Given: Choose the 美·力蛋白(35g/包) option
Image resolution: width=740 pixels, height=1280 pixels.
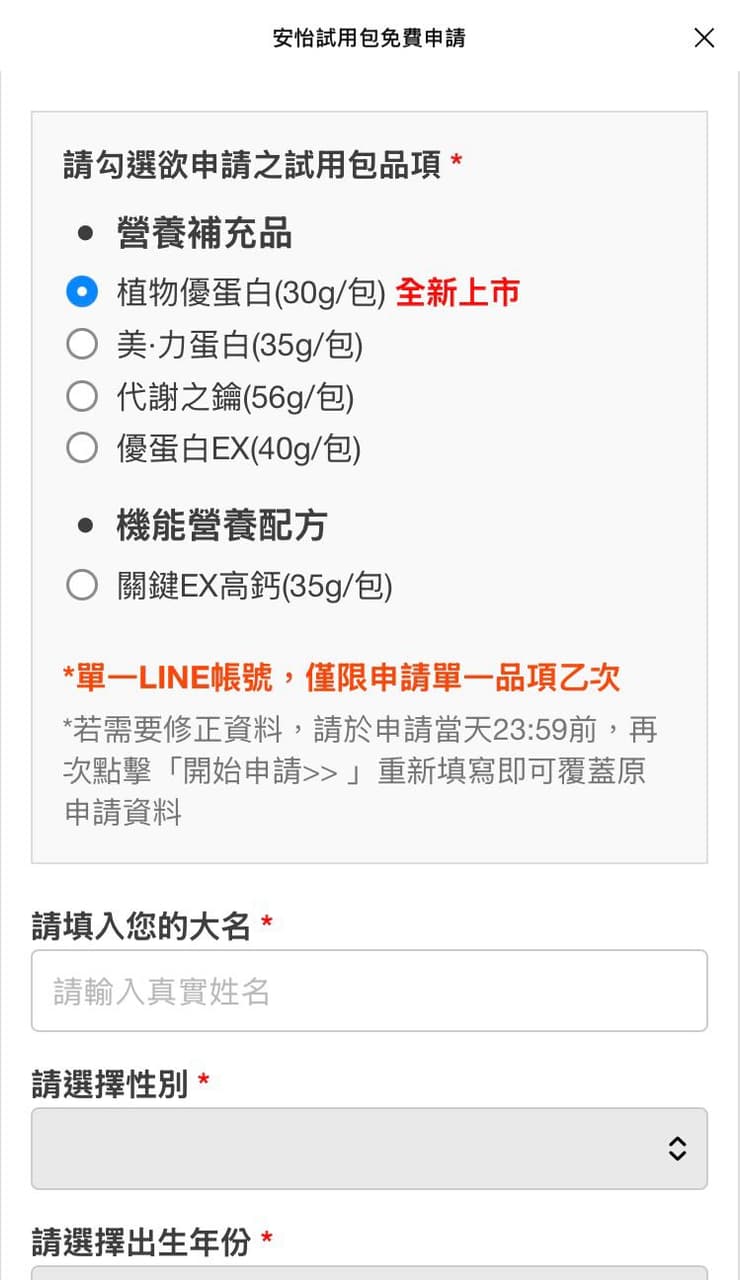Looking at the screenshot, I should (x=82, y=344).
